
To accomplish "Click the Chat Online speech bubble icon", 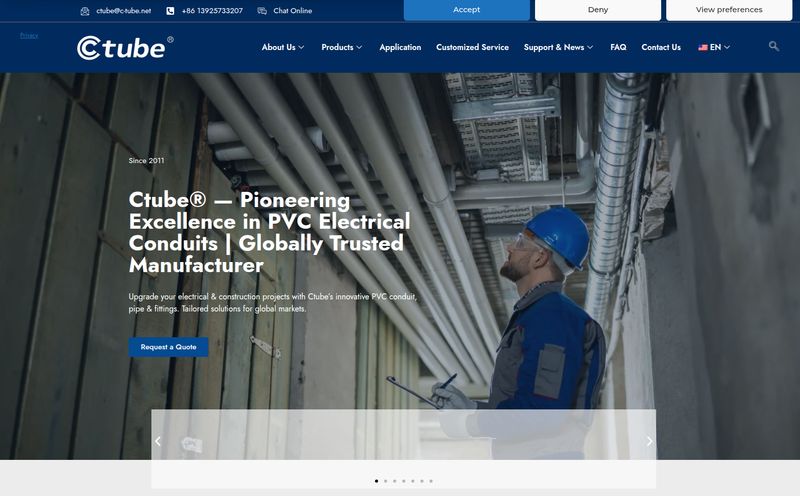I will click(262, 11).
